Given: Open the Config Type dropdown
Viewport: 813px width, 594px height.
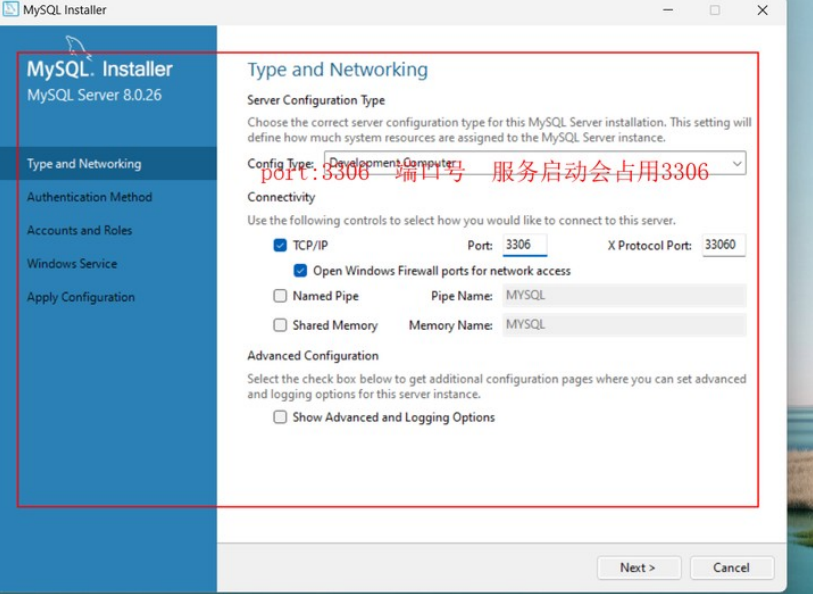Looking at the screenshot, I should pyautogui.click(x=535, y=163).
